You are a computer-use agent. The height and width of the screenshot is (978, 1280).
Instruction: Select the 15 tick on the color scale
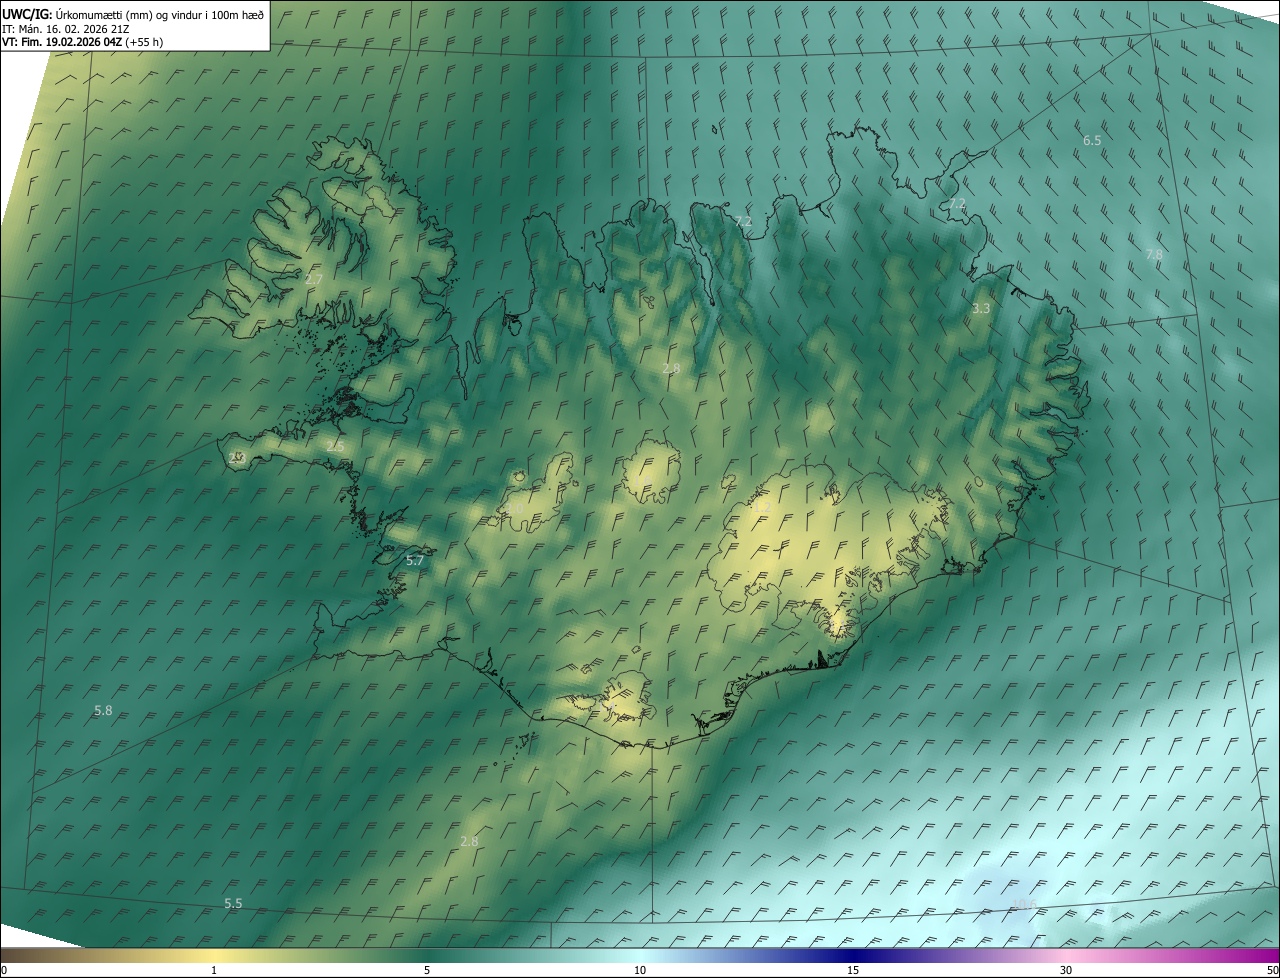coord(853,971)
